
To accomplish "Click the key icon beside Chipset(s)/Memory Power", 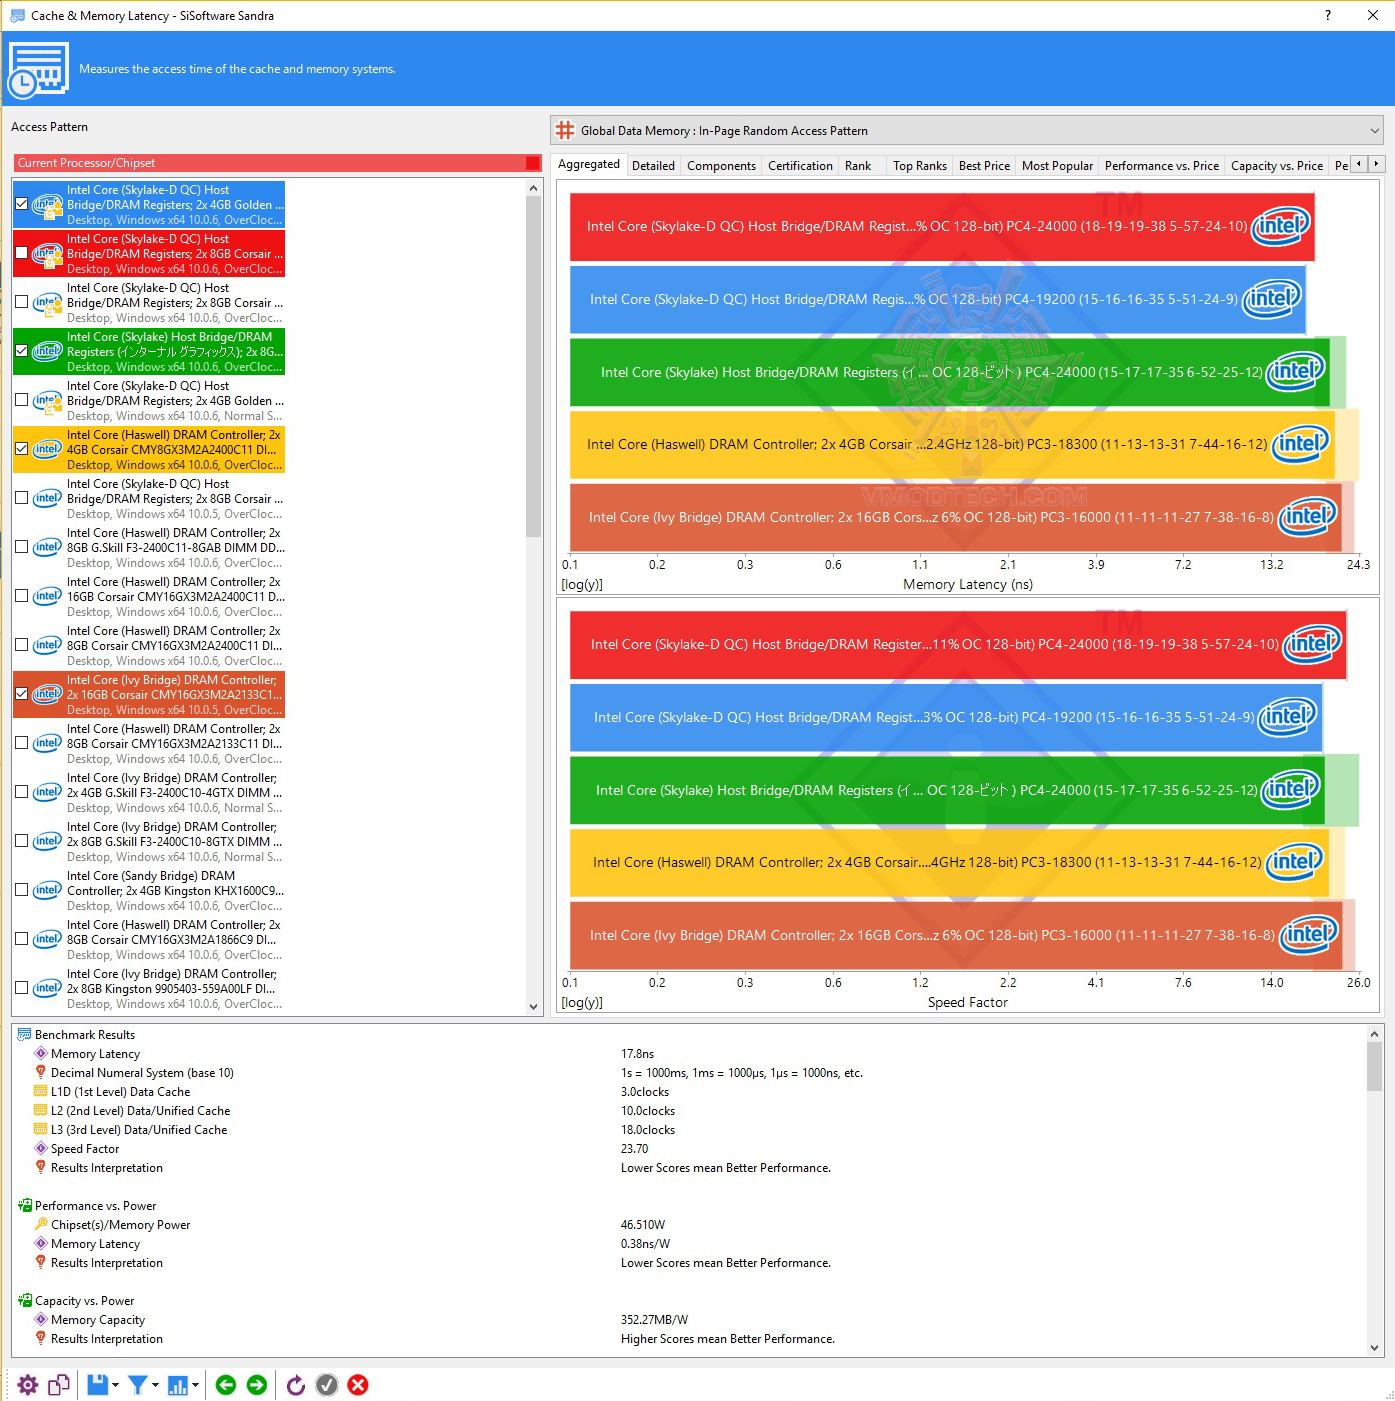I will (41, 1225).
